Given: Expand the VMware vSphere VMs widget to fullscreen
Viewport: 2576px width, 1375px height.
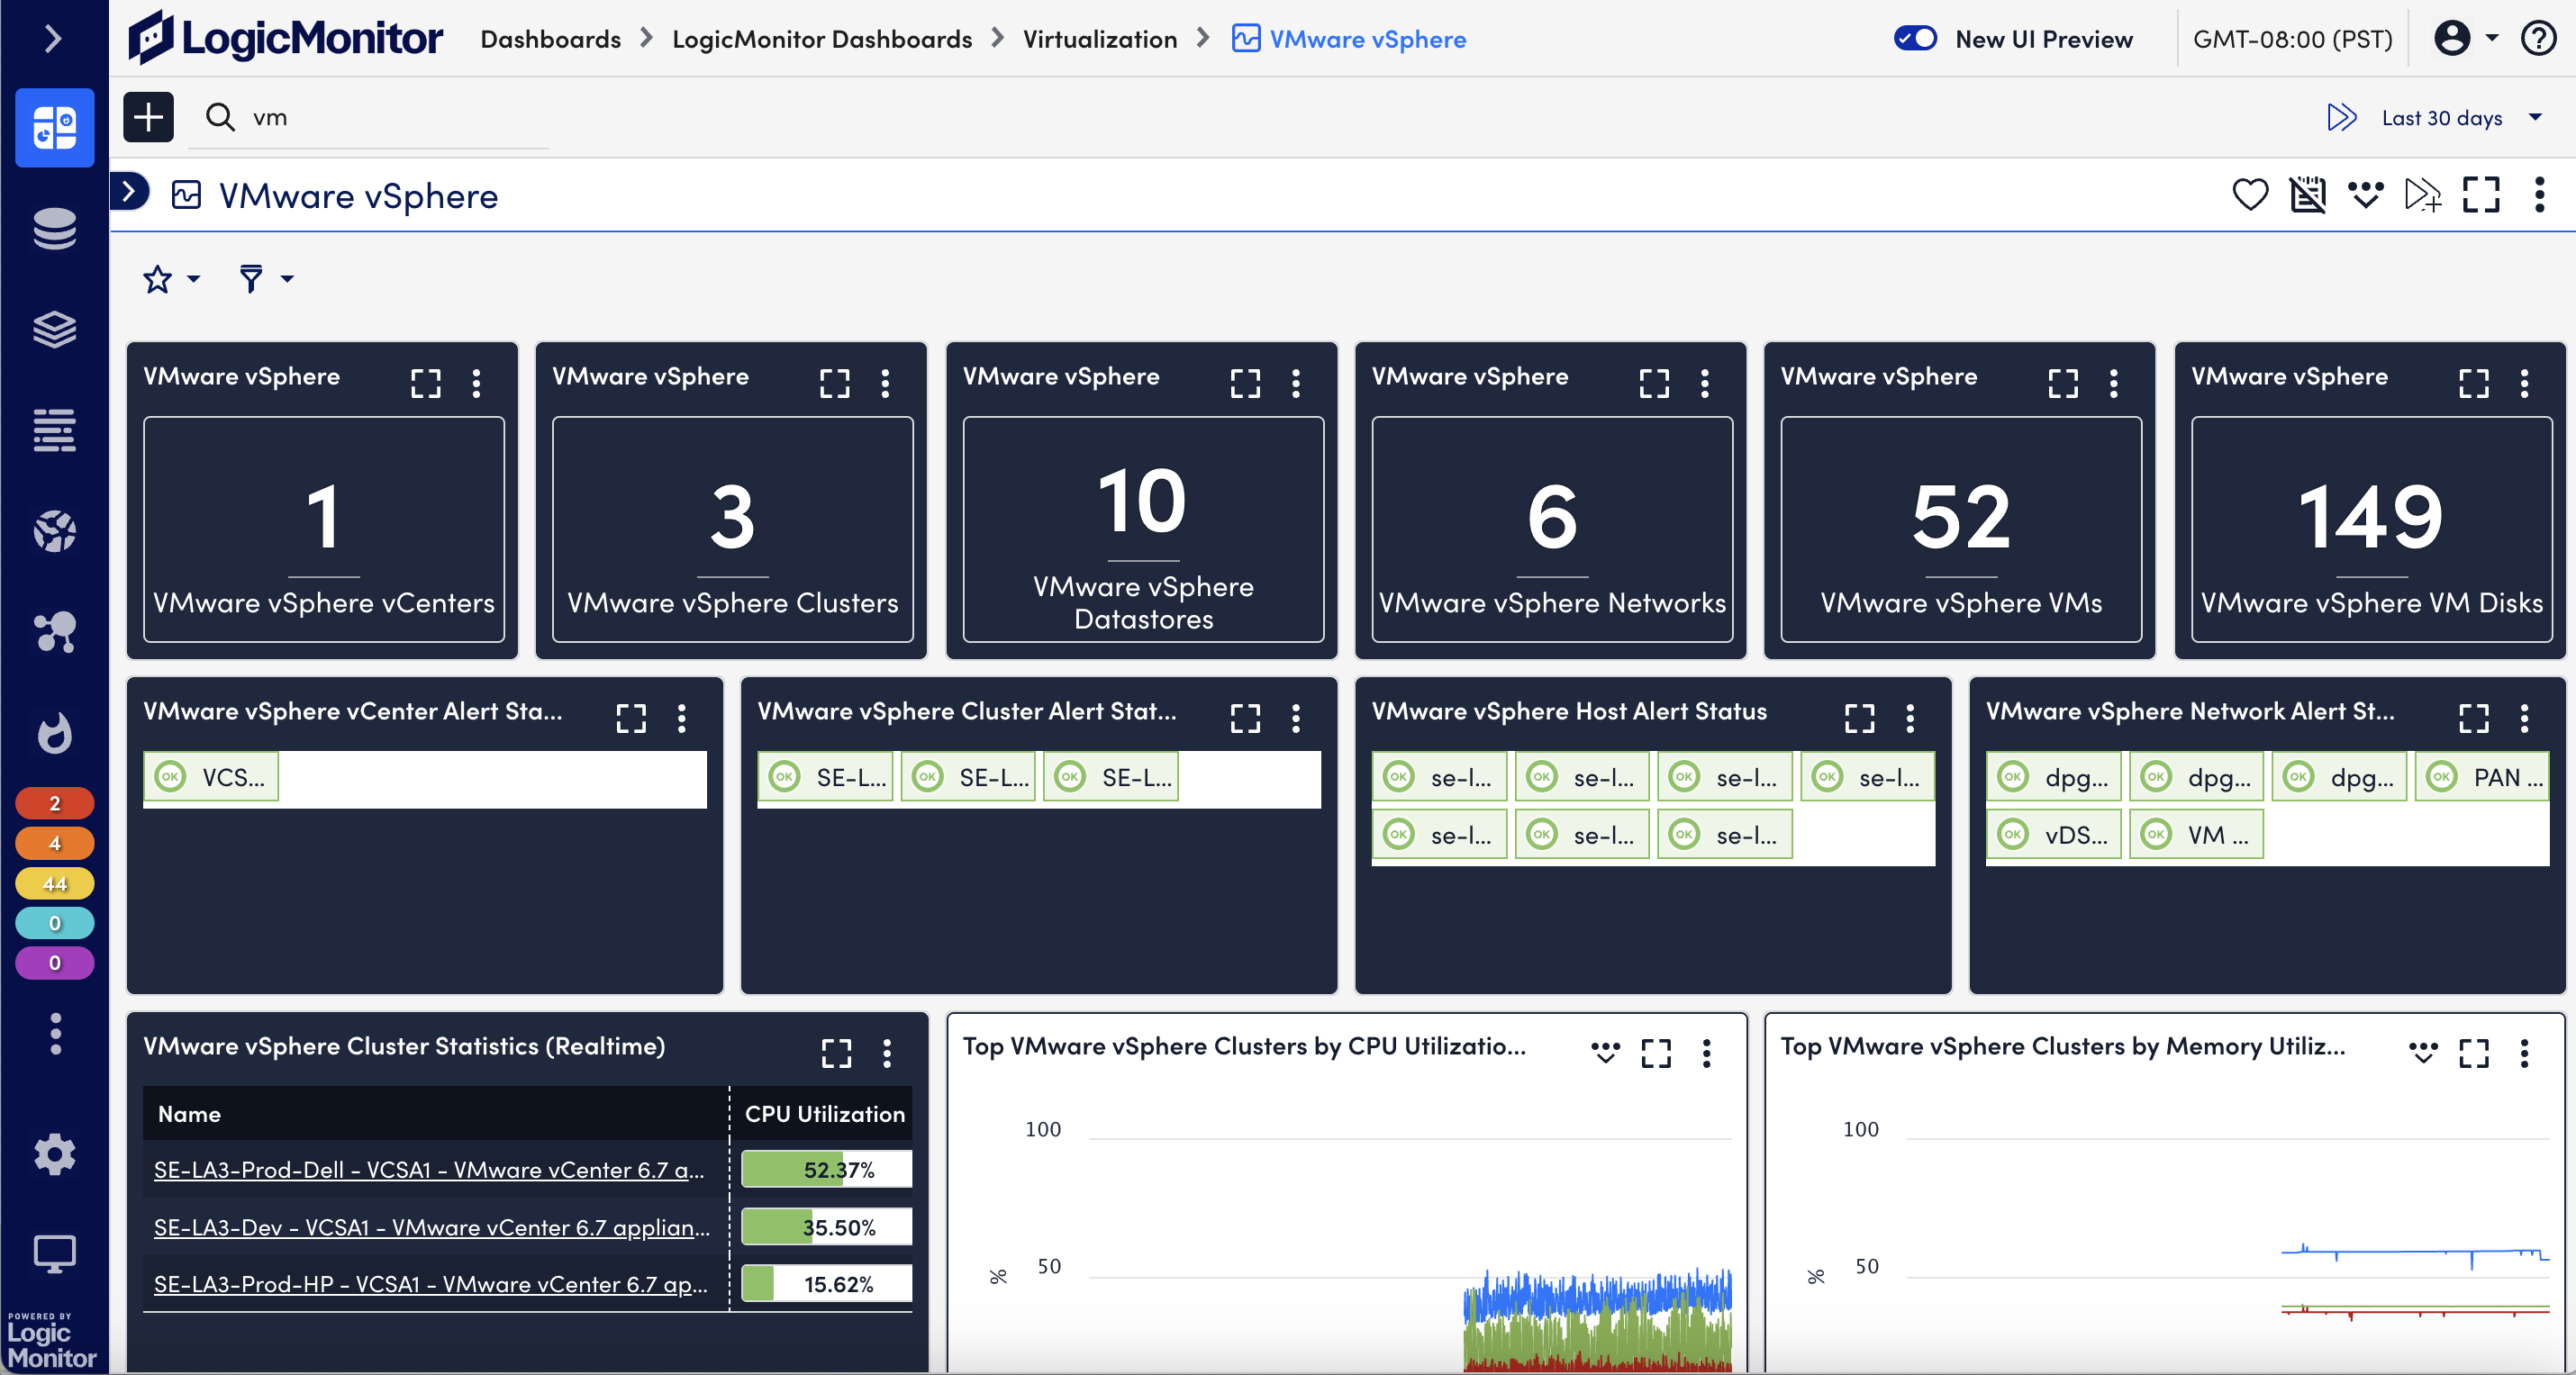Looking at the screenshot, I should pyautogui.click(x=2063, y=383).
